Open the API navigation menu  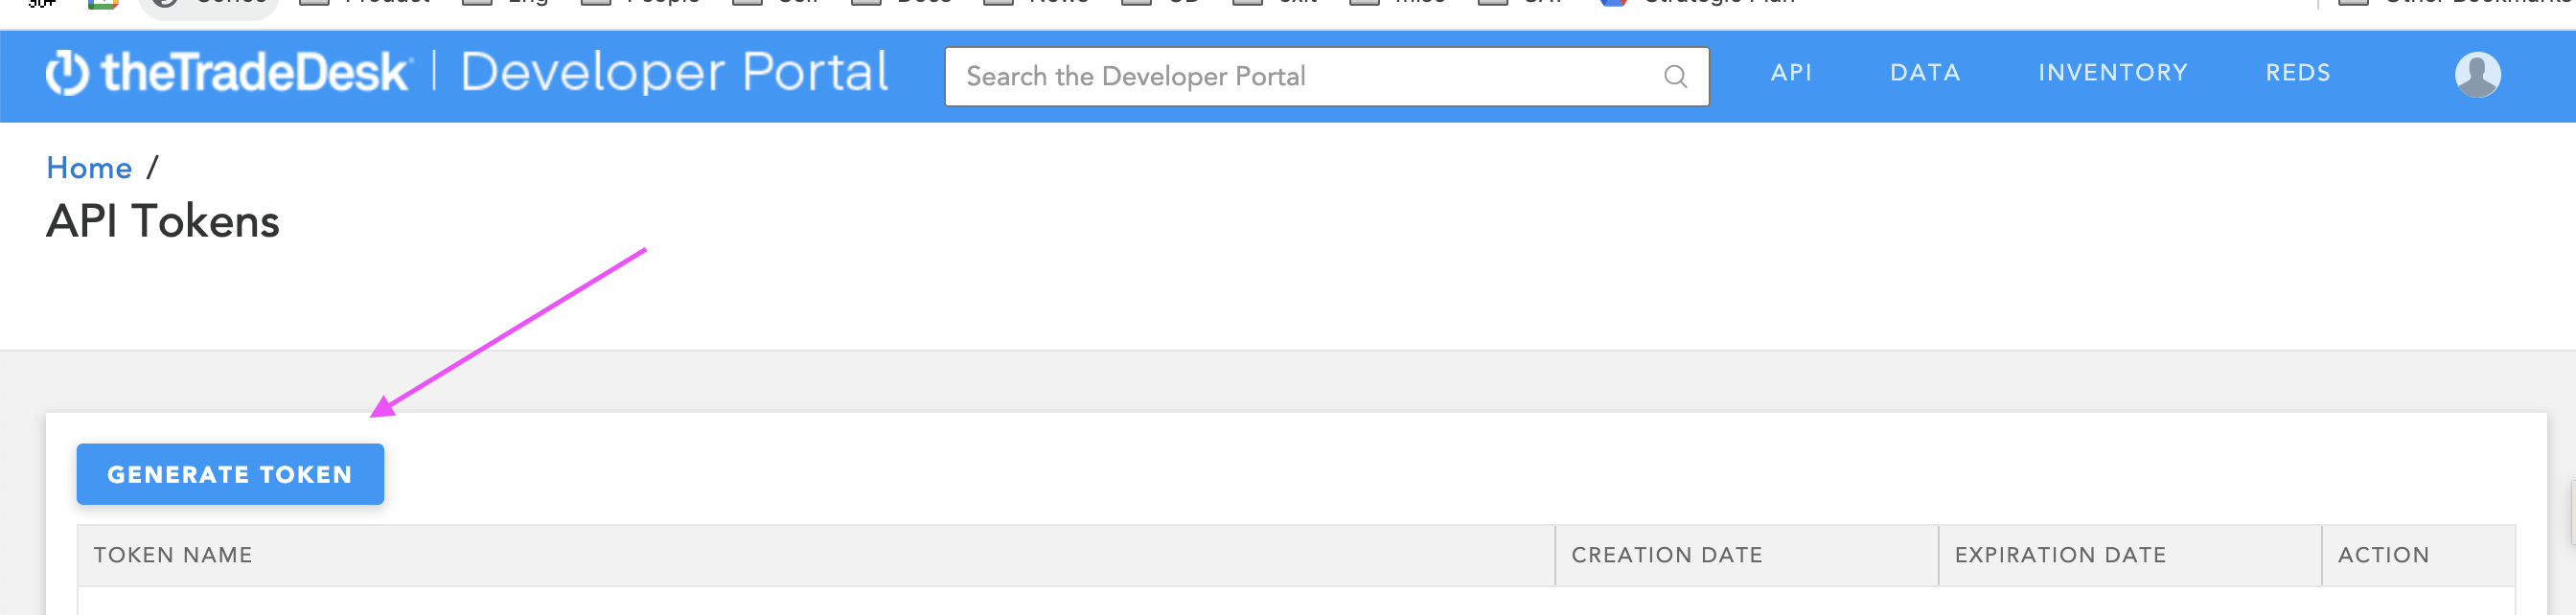1792,72
